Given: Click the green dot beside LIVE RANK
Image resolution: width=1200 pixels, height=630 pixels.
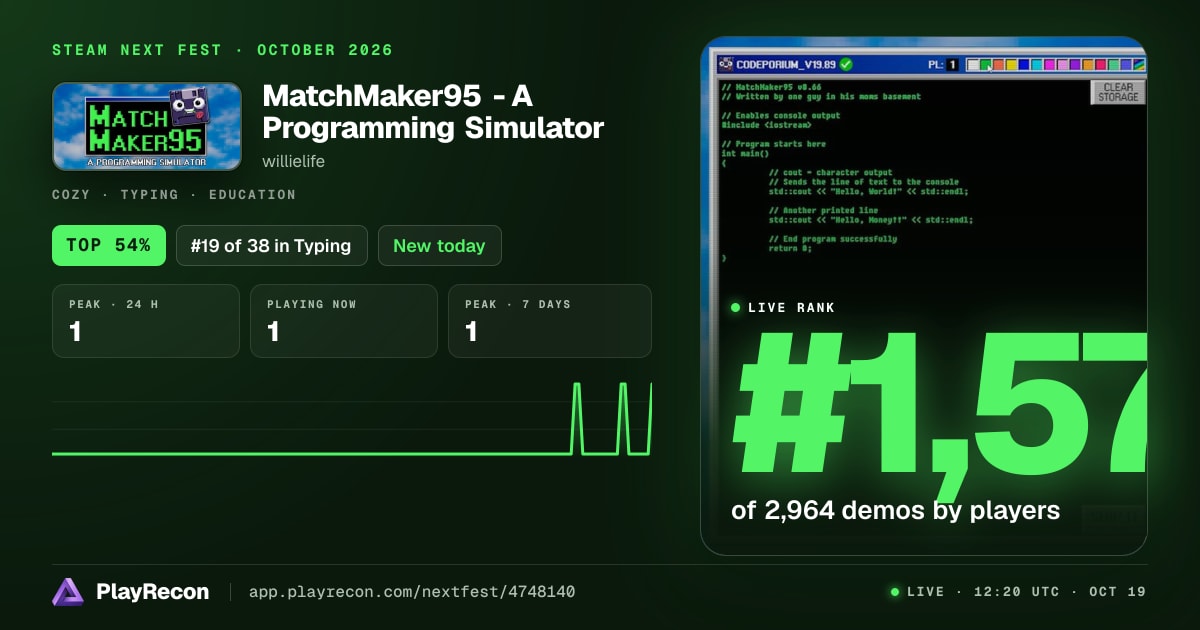Looking at the screenshot, I should tap(736, 308).
